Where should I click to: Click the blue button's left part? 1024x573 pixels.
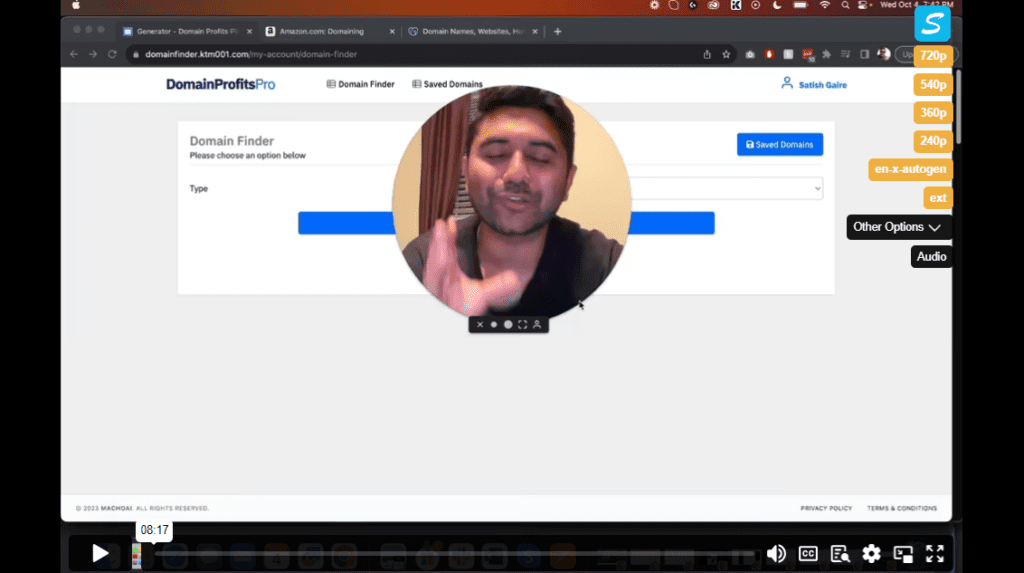coord(346,223)
